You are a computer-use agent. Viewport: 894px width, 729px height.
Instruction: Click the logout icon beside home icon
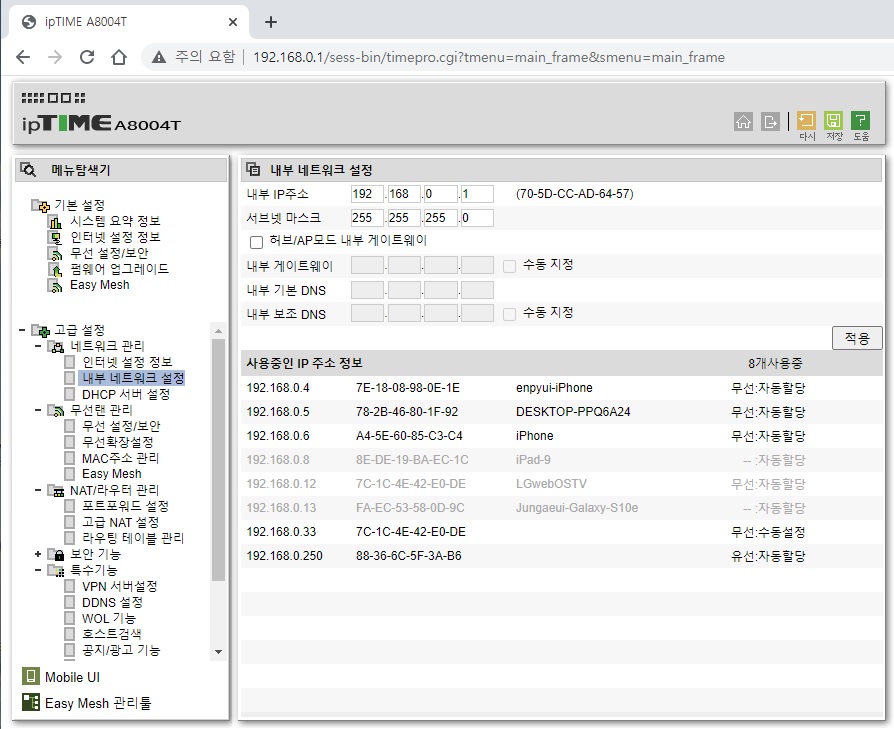(770, 121)
